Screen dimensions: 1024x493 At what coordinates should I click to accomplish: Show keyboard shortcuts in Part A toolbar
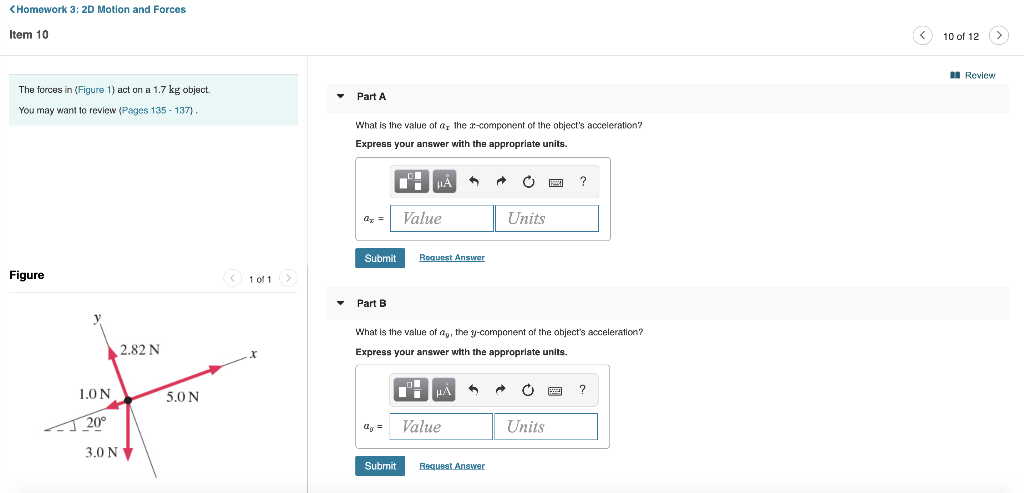click(x=556, y=183)
